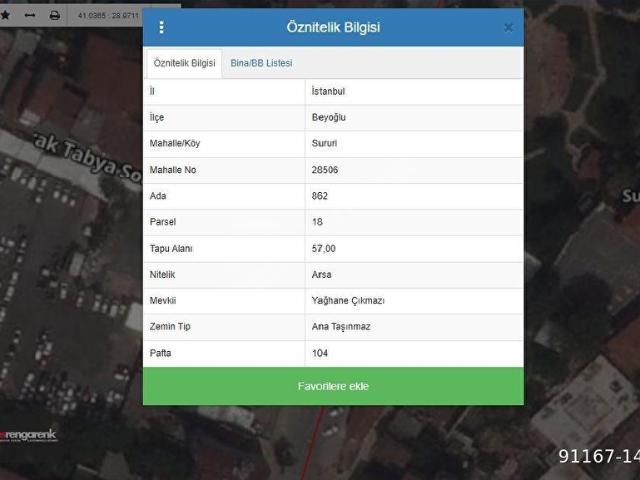Click the Pafta row label
Screen dimensions: 640x480
160,353
